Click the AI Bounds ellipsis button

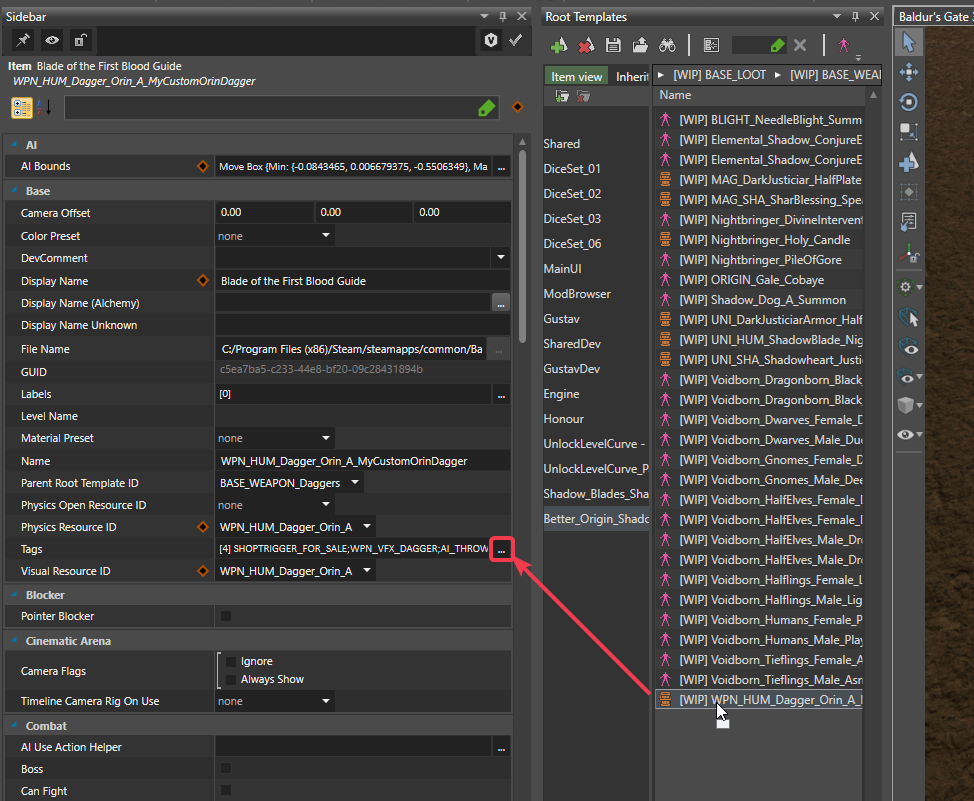pos(501,167)
